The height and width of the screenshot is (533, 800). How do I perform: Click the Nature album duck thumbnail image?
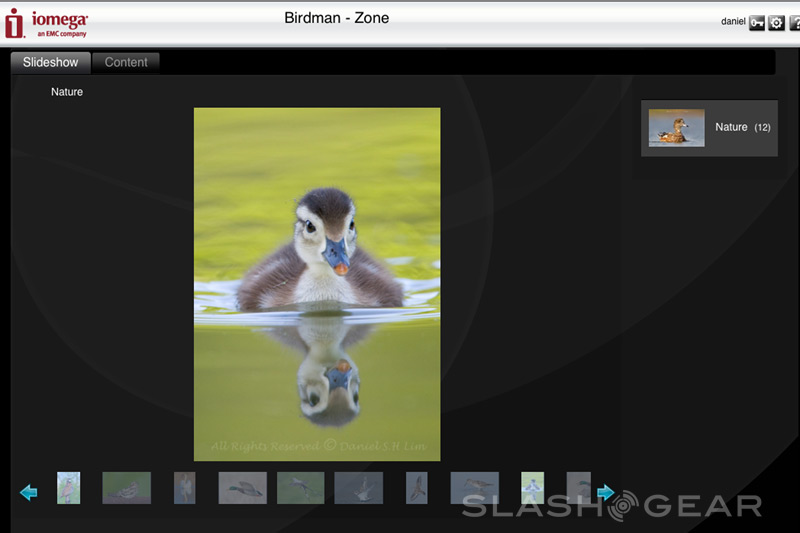[676, 128]
